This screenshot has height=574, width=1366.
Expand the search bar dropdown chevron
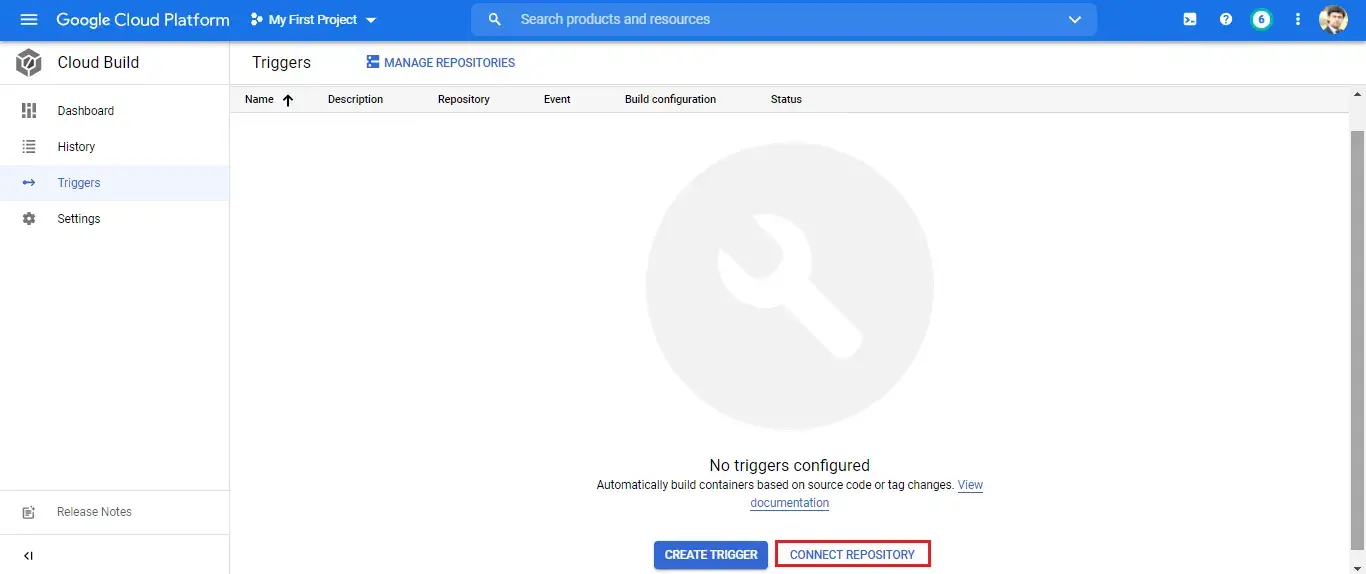tap(1075, 20)
